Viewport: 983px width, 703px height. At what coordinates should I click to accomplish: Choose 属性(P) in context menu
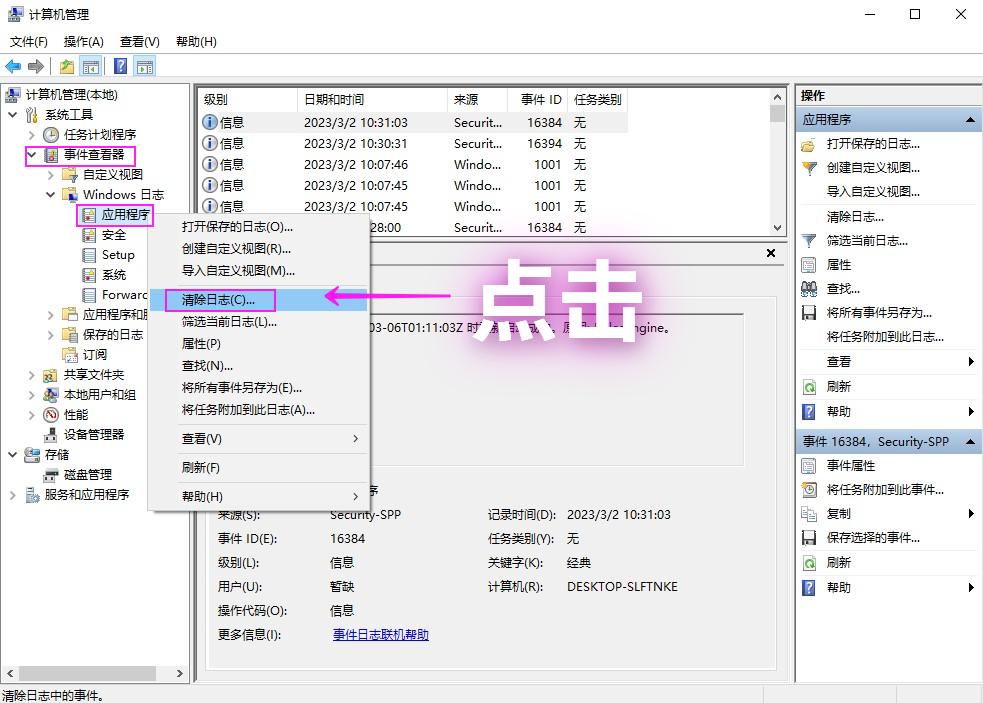click(258, 344)
